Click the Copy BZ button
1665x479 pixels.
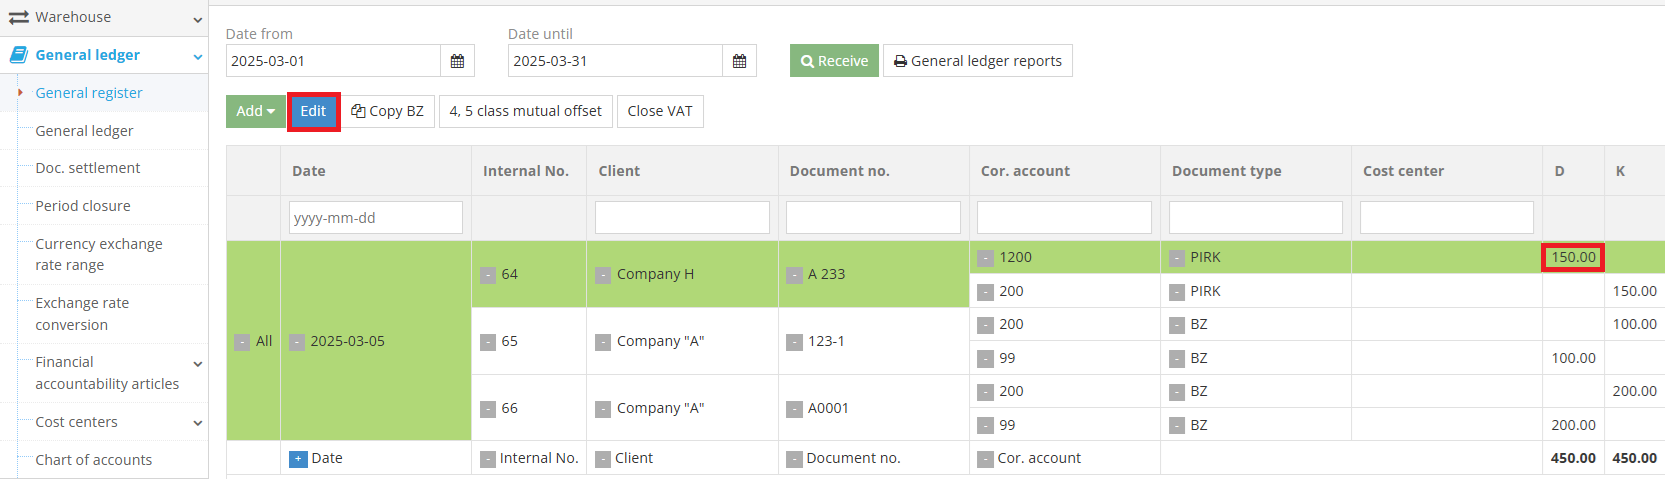[x=387, y=111]
